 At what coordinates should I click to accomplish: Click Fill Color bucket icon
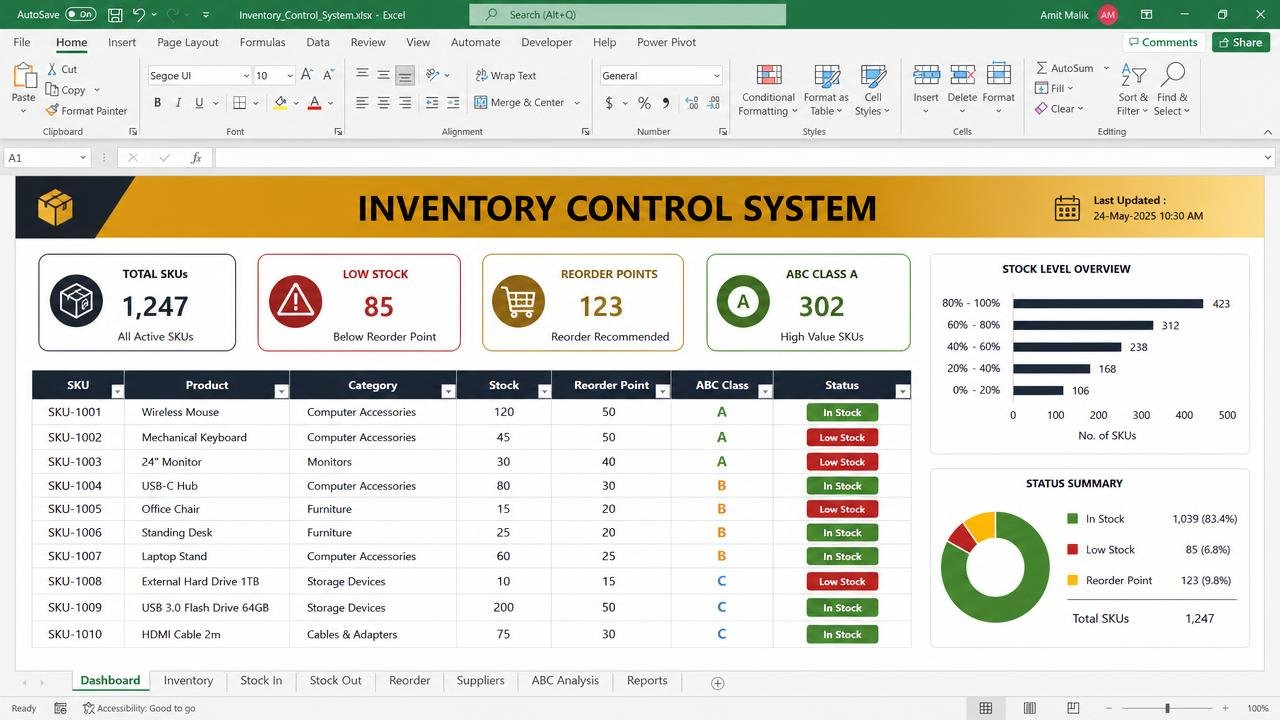pos(280,103)
